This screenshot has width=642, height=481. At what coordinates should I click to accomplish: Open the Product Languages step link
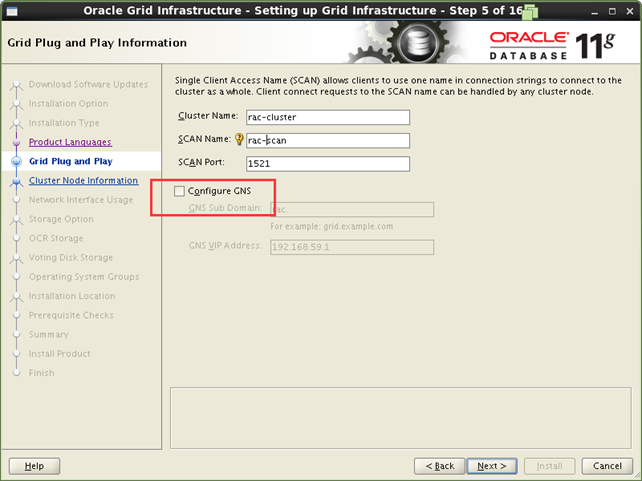[x=70, y=142]
